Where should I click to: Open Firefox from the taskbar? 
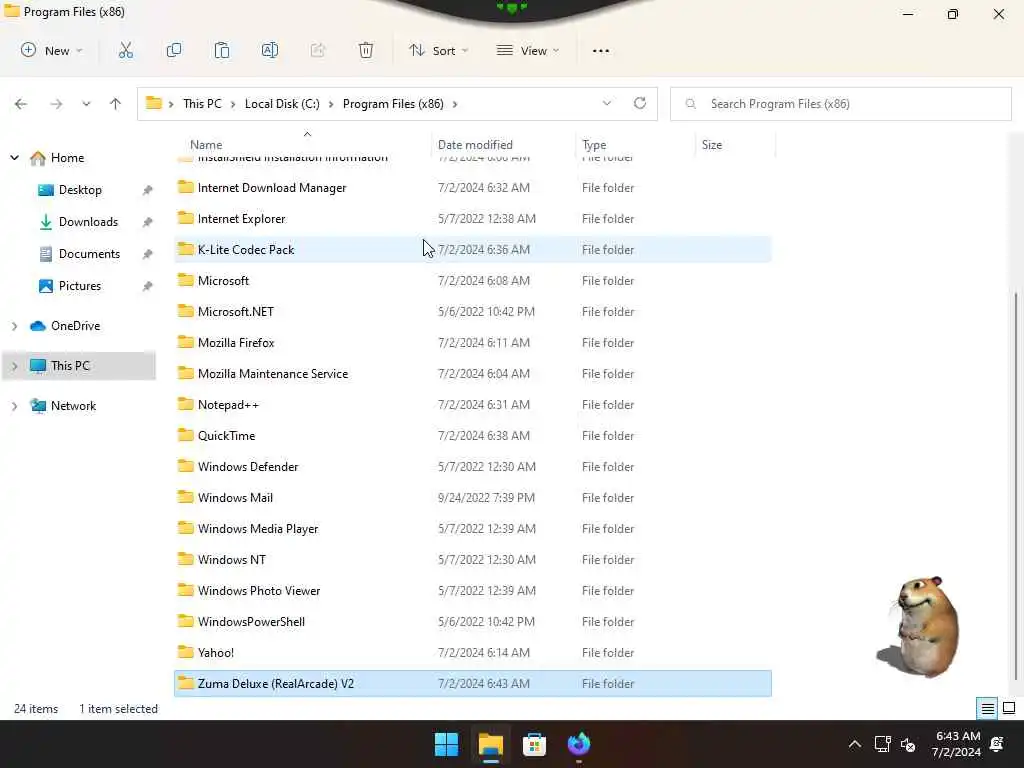coord(579,744)
